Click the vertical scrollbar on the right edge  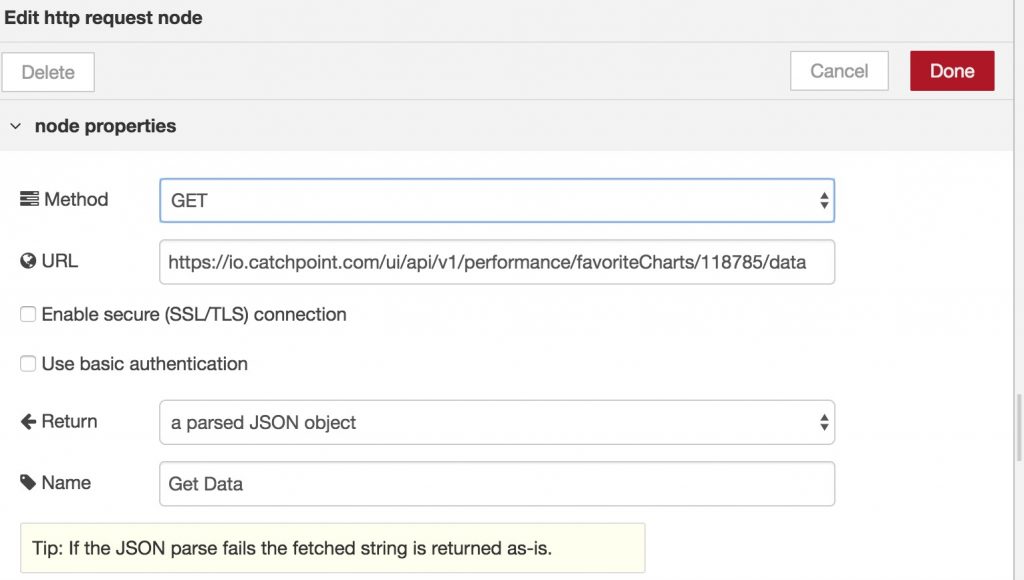pos(1019,427)
